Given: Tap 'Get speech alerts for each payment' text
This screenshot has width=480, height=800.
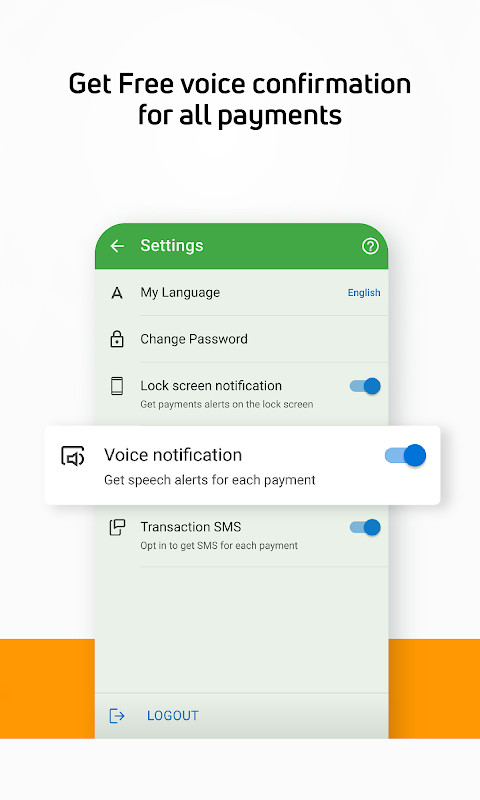Looking at the screenshot, I should tap(210, 480).
